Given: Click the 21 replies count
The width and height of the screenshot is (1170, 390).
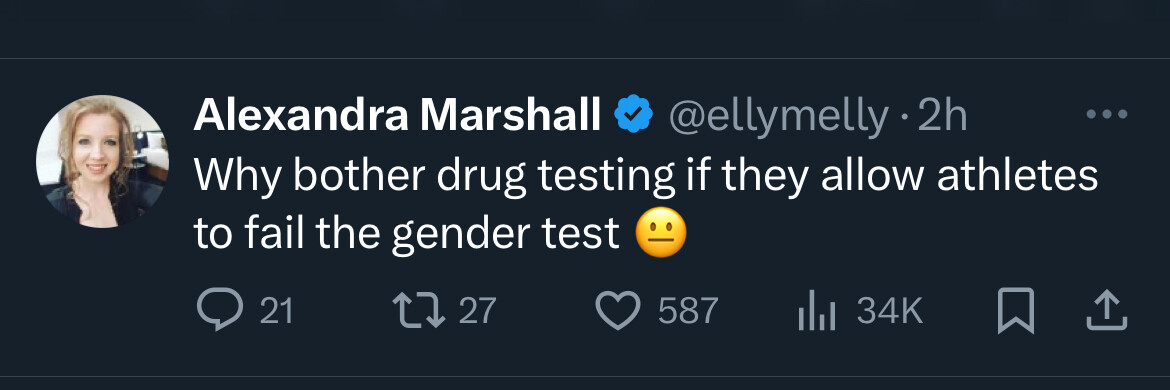Looking at the screenshot, I should point(276,311).
